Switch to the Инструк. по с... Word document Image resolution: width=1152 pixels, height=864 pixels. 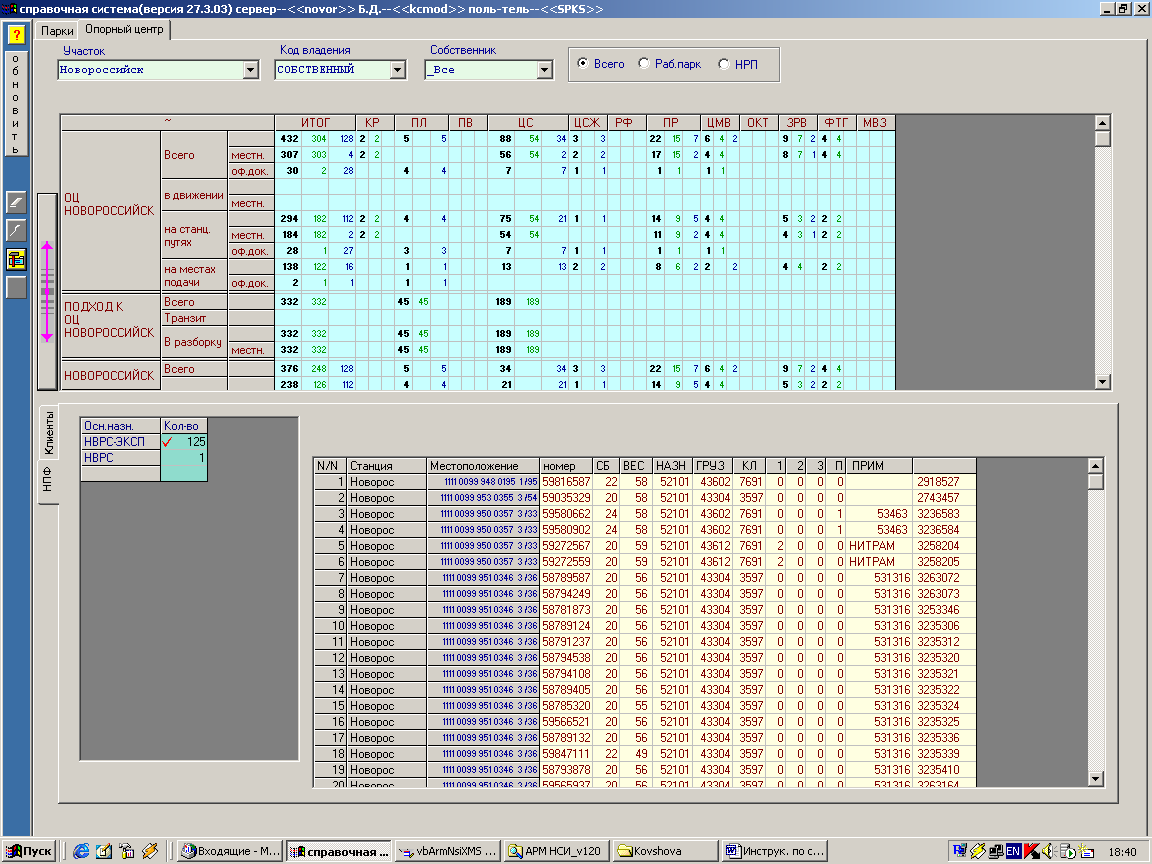tap(774, 852)
